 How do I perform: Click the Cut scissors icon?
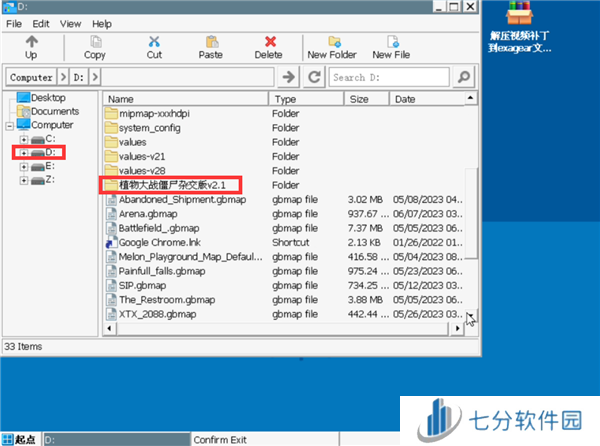point(154,42)
